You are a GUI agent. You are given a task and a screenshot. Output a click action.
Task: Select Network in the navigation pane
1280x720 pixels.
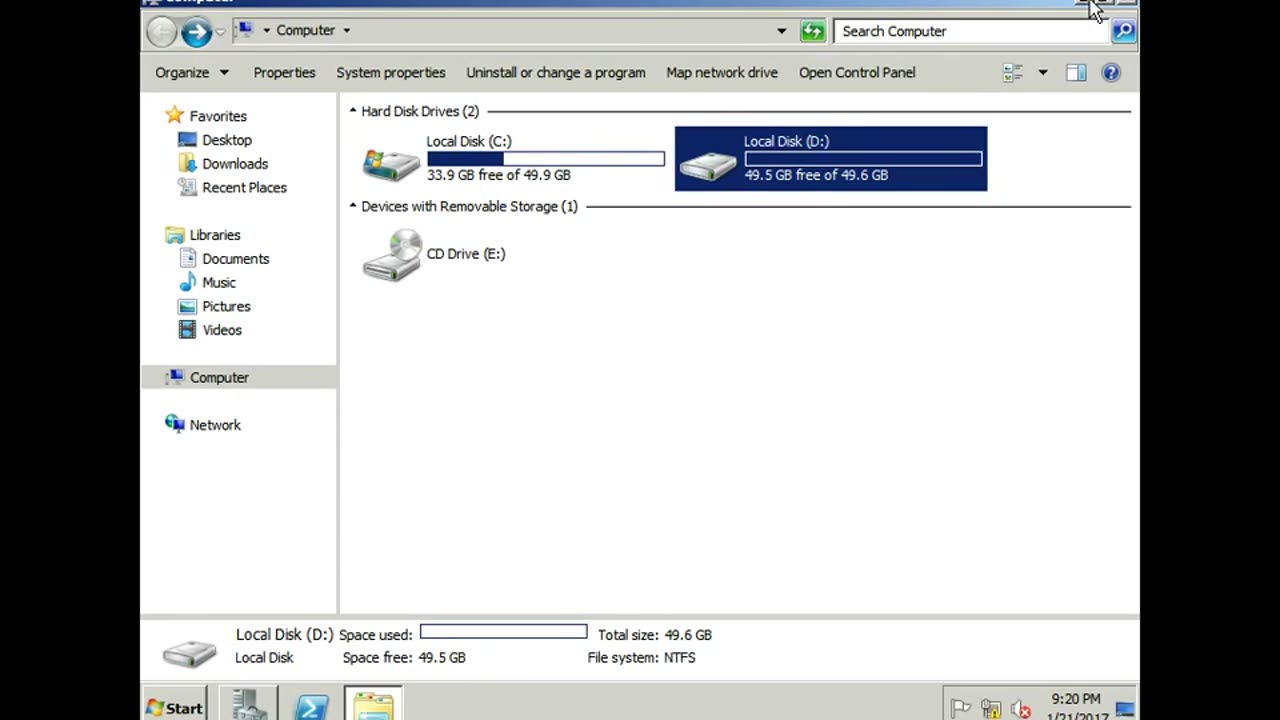(x=215, y=425)
